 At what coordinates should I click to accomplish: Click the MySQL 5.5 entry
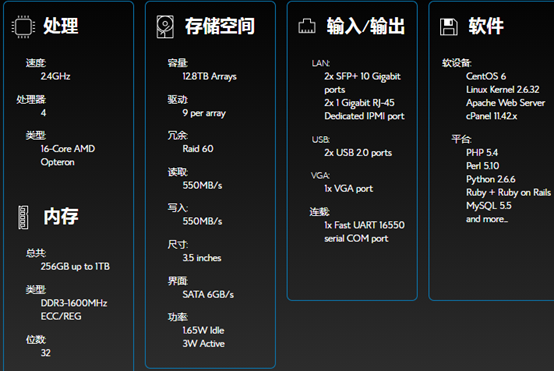pos(489,206)
